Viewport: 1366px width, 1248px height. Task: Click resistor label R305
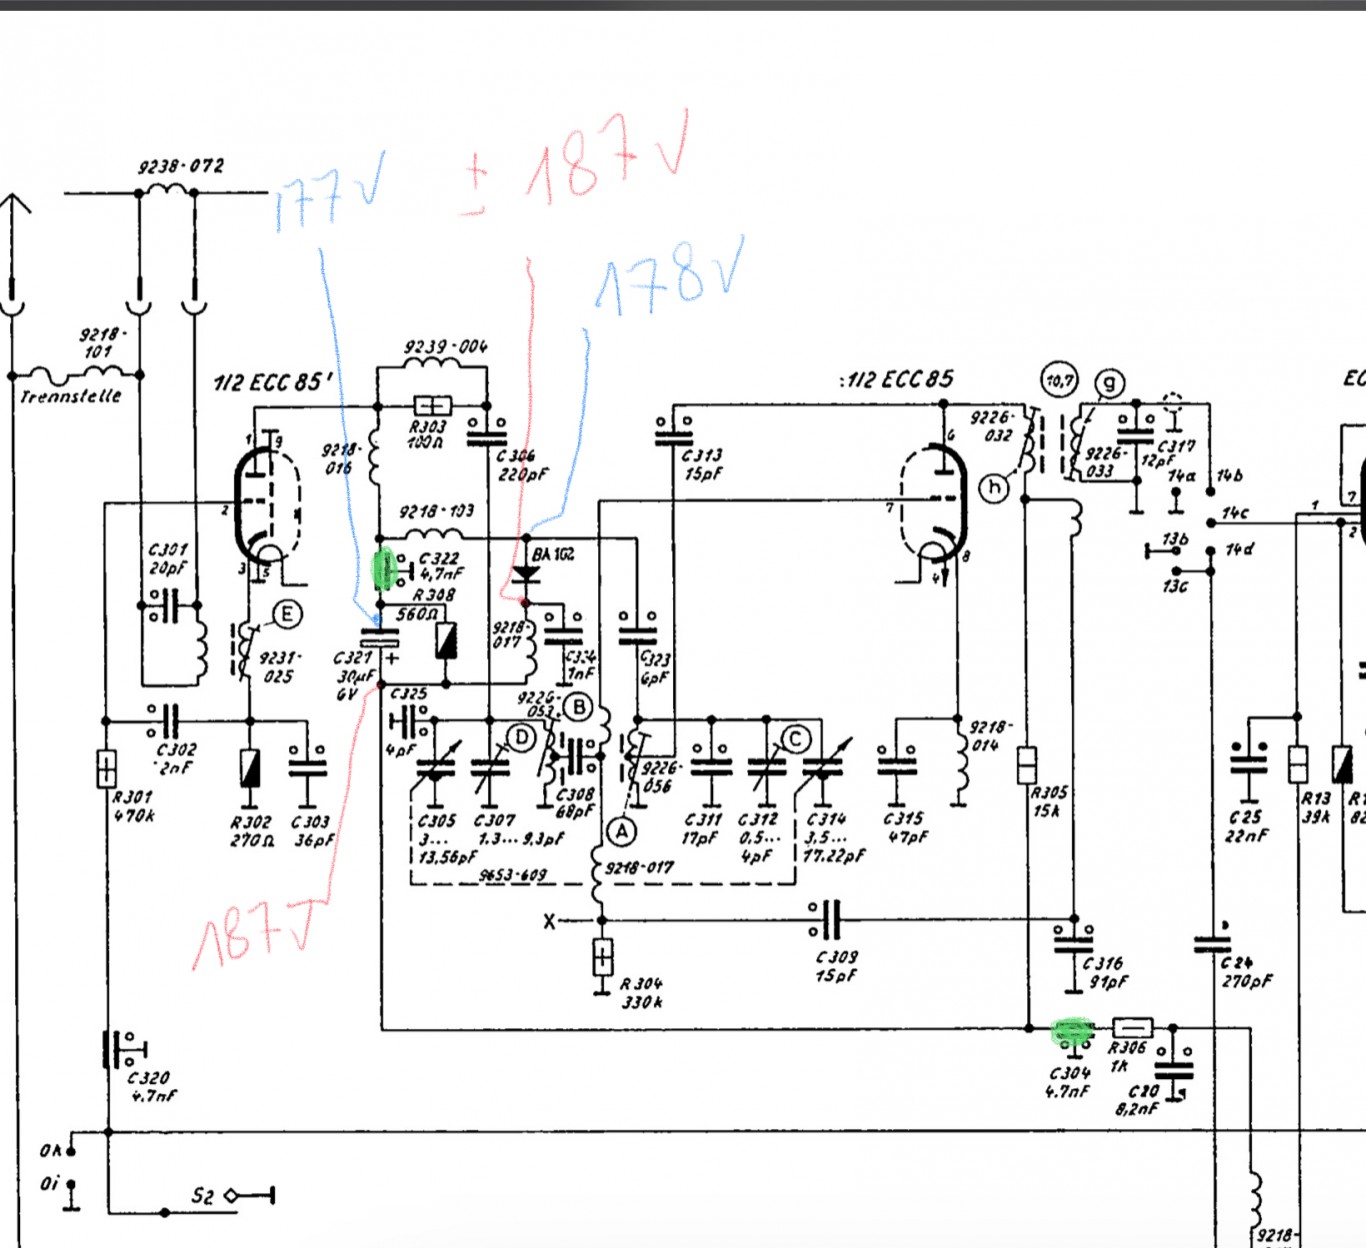[x=1050, y=793]
